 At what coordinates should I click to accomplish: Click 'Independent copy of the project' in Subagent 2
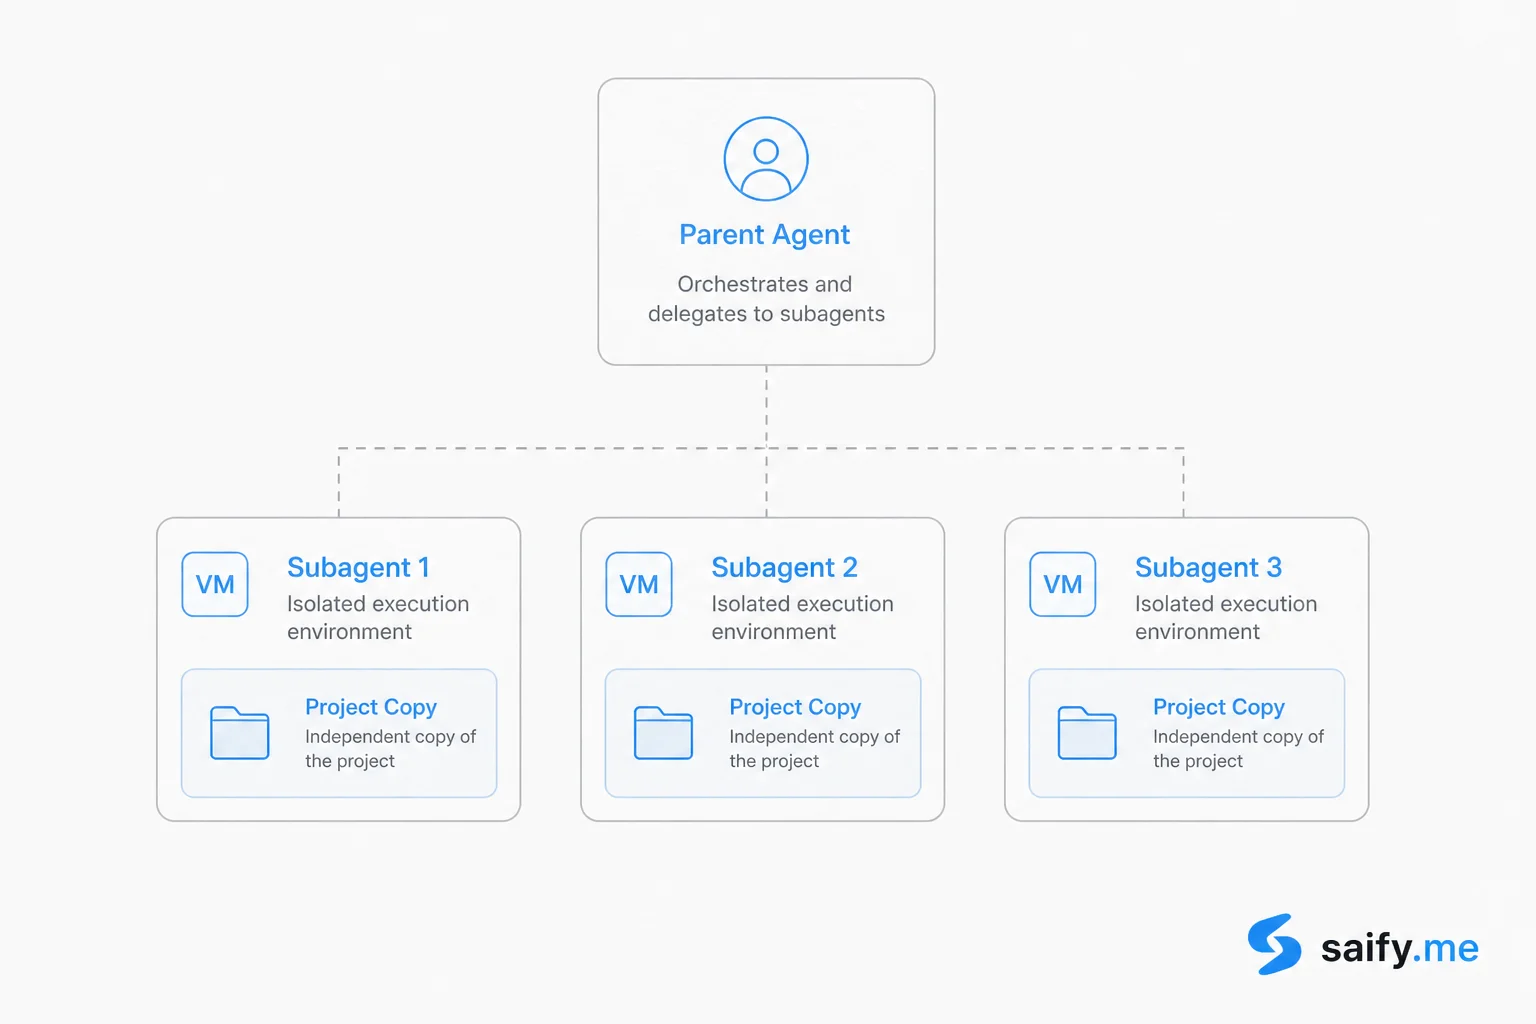click(814, 749)
